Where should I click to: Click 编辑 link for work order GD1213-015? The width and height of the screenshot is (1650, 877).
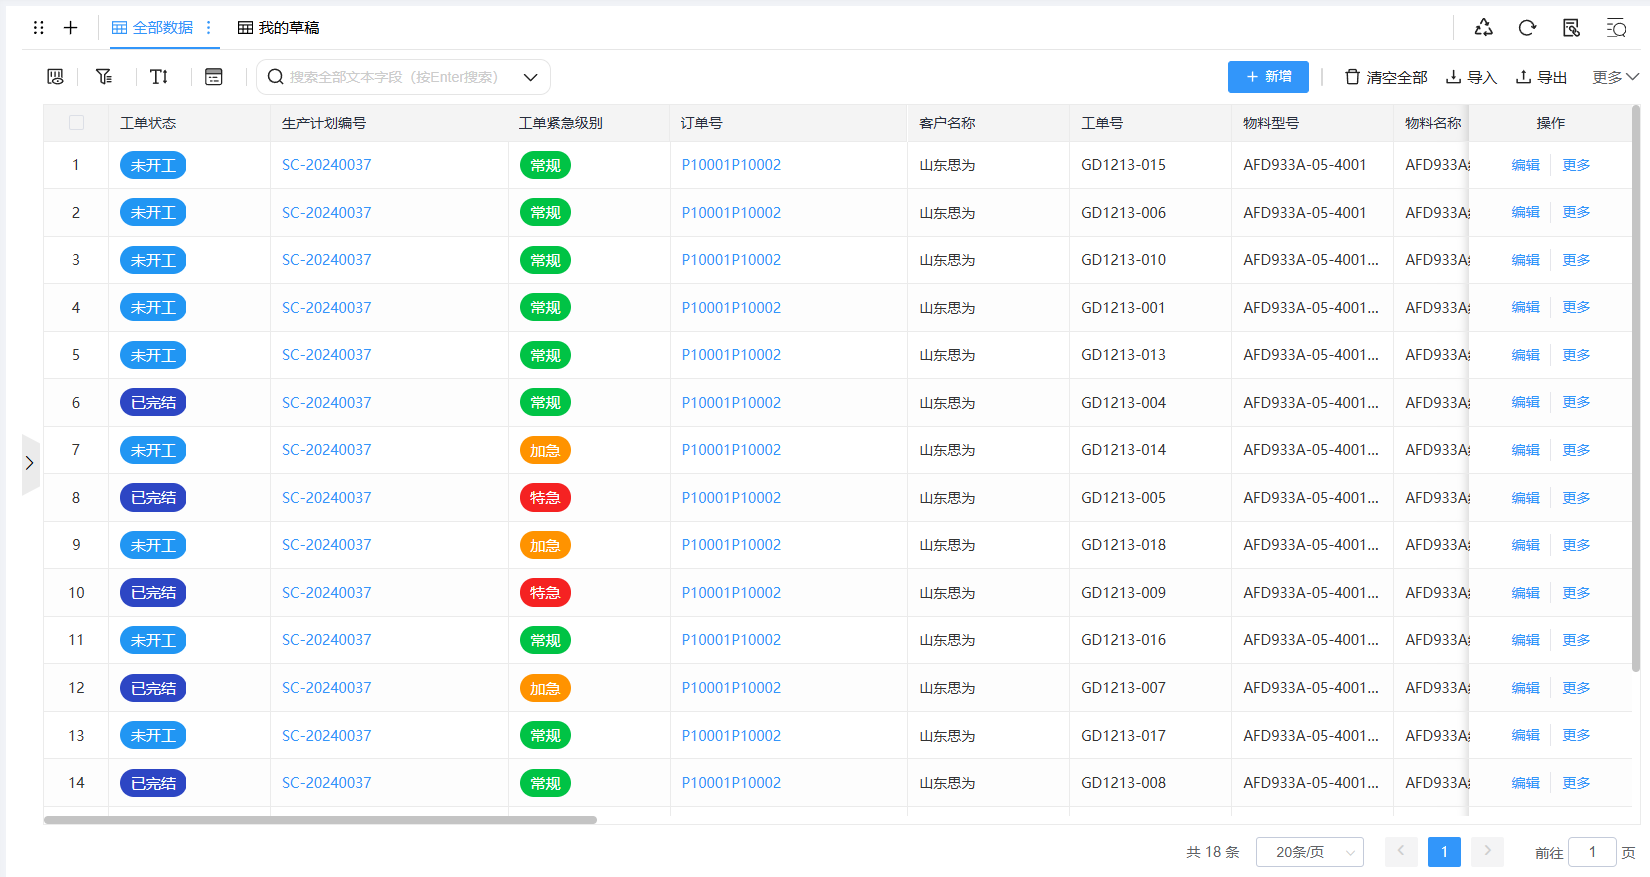[x=1525, y=165]
